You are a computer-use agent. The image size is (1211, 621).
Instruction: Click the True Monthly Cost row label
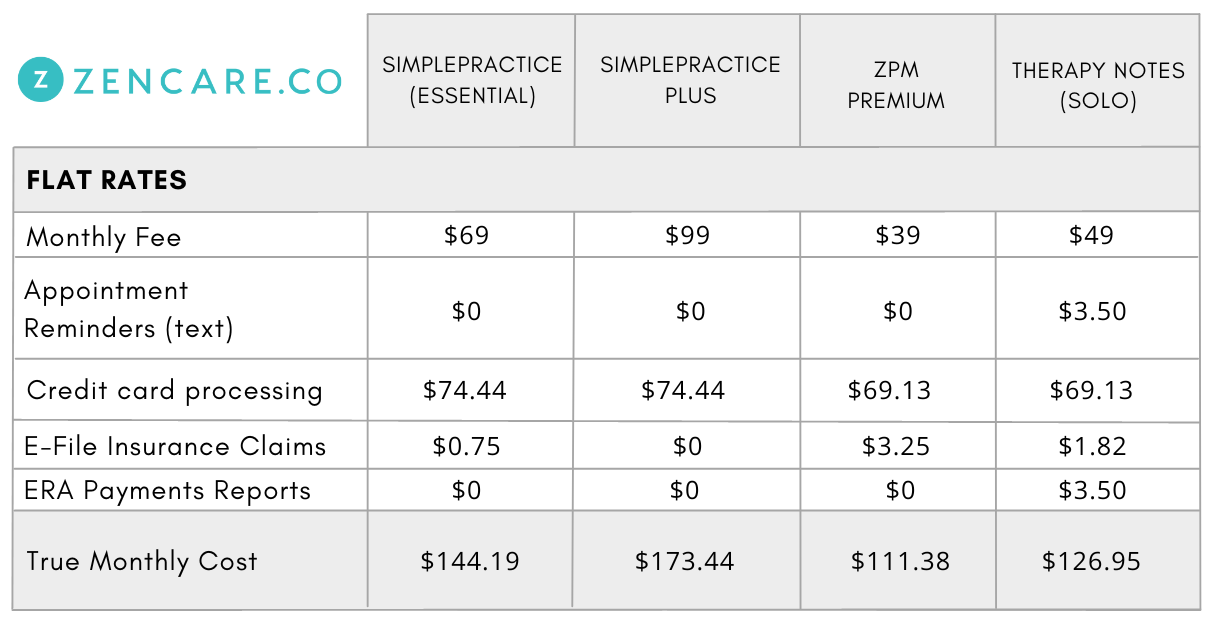pyautogui.click(x=142, y=561)
